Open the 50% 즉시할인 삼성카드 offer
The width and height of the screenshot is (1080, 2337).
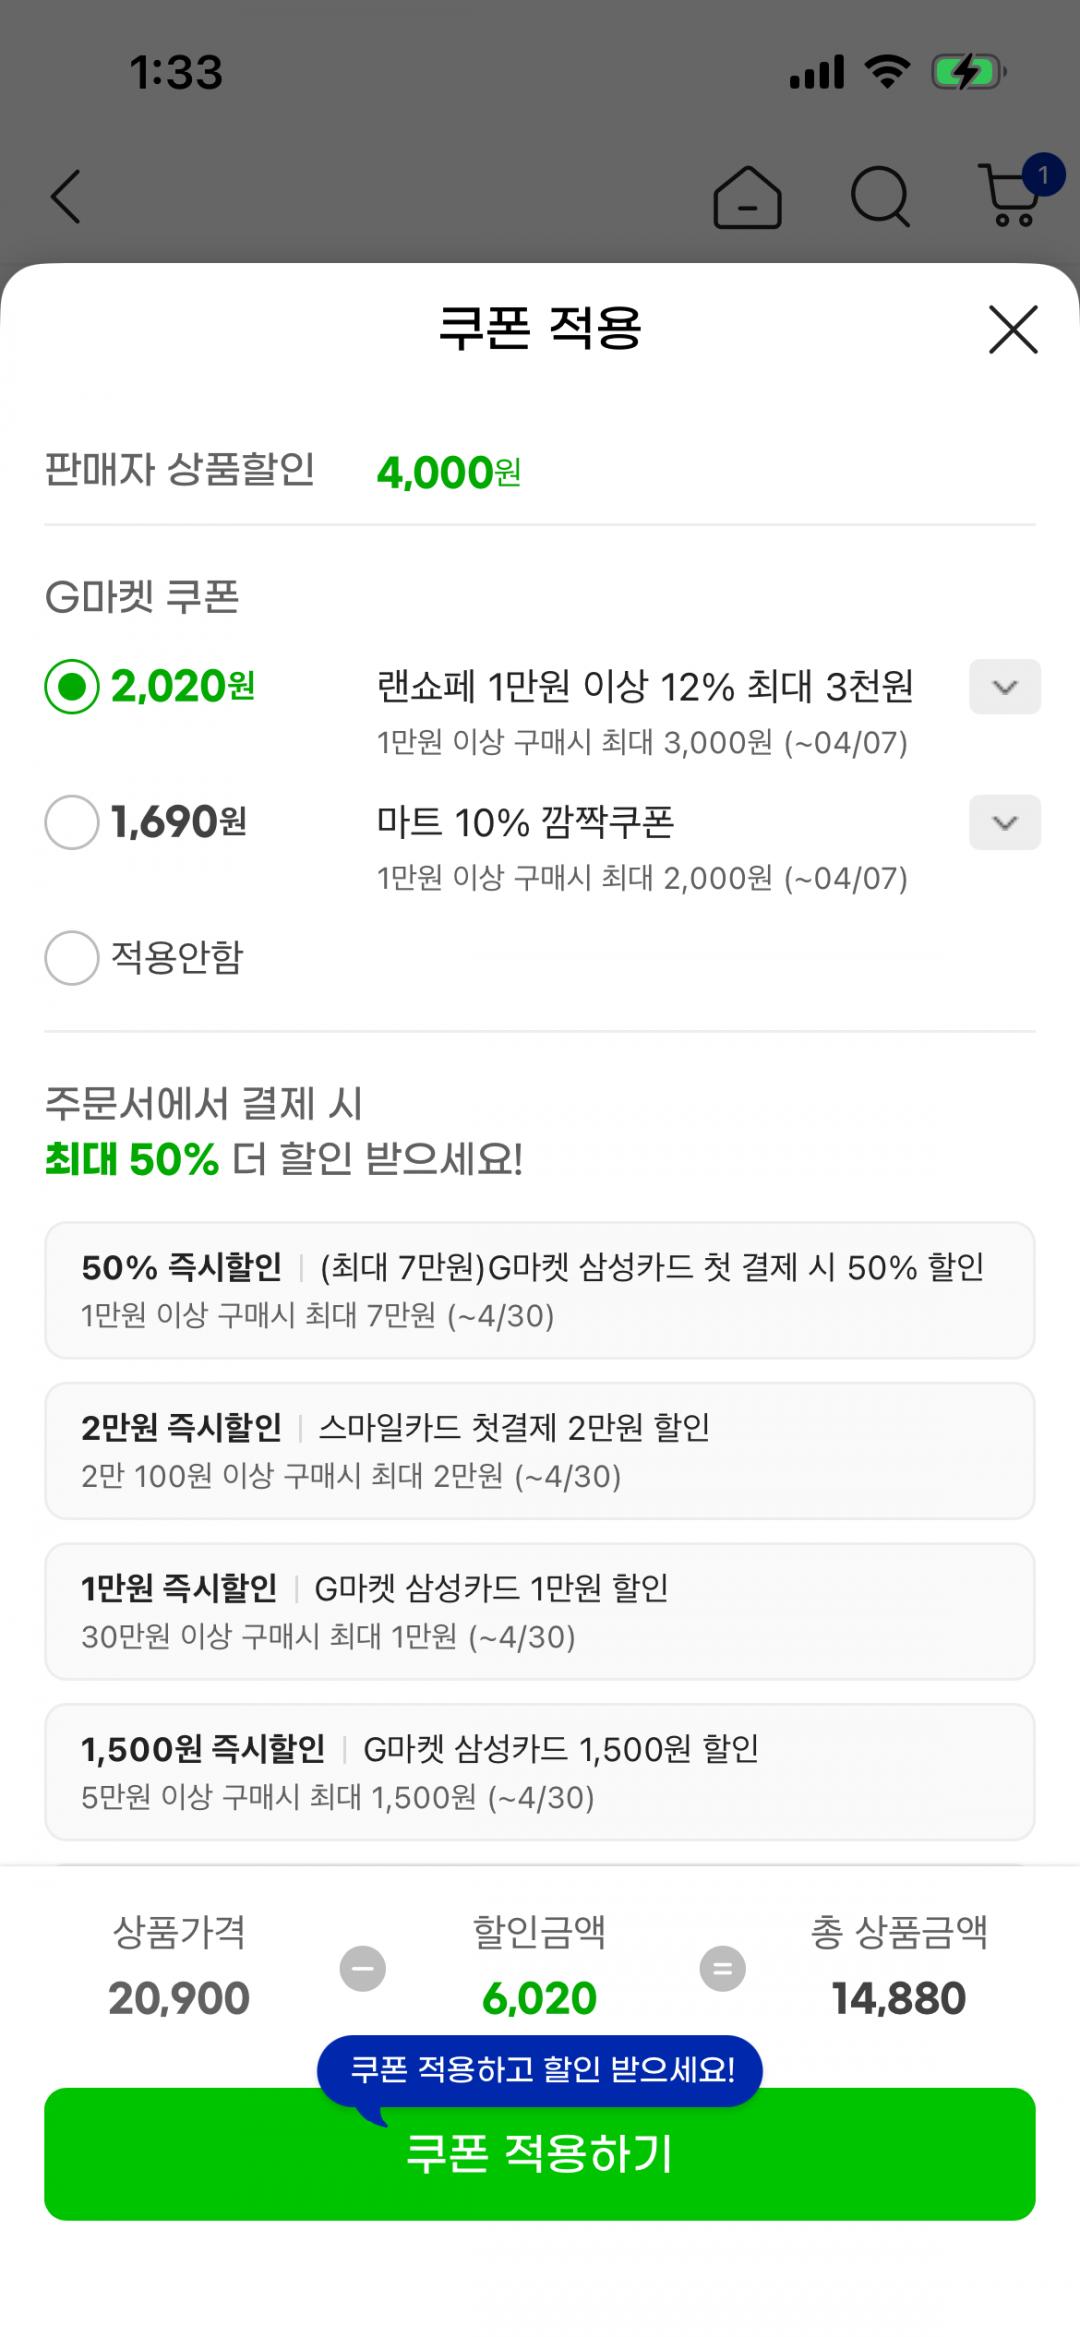(540, 1290)
